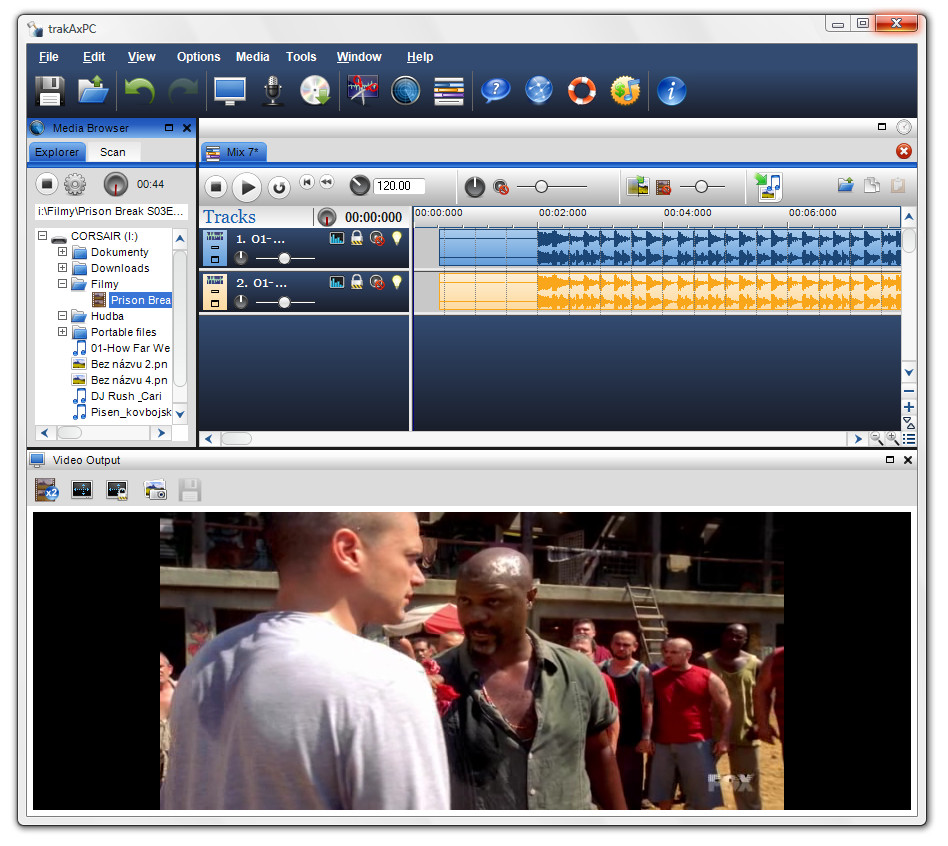Select the Mix 7* tab

click(x=233, y=152)
